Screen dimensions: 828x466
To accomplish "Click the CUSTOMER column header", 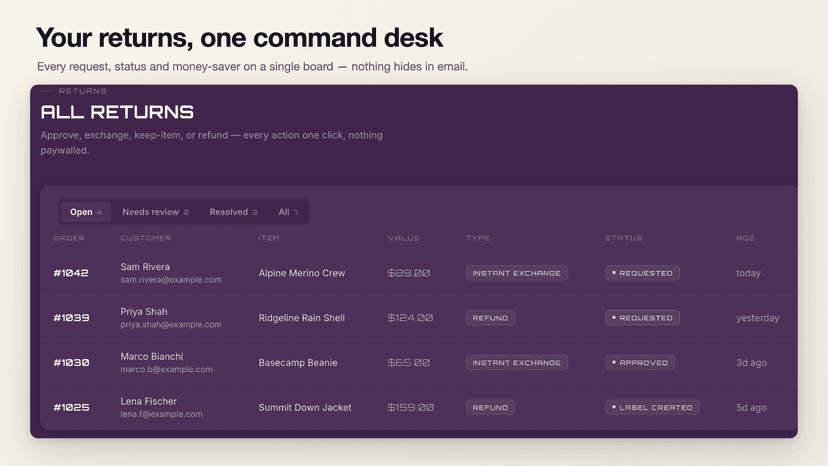I will 146,238.
